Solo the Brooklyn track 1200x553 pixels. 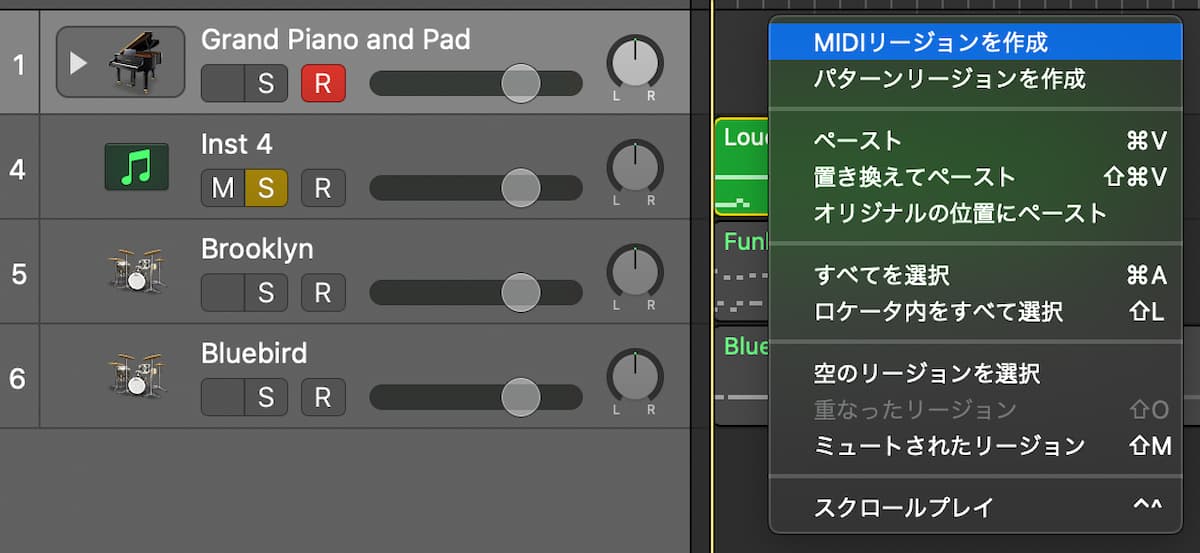pos(266,292)
